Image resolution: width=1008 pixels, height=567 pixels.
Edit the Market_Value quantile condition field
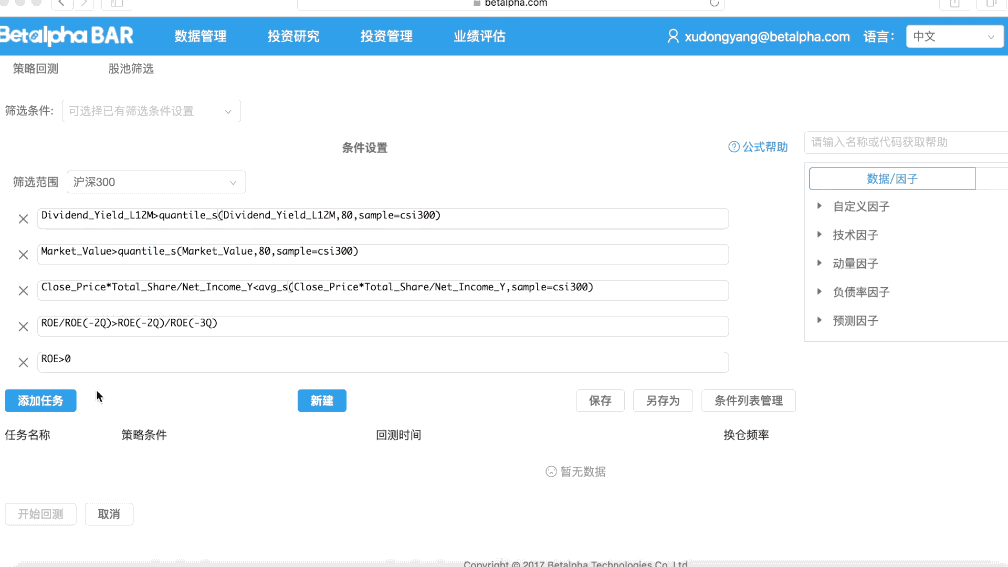[382, 255]
